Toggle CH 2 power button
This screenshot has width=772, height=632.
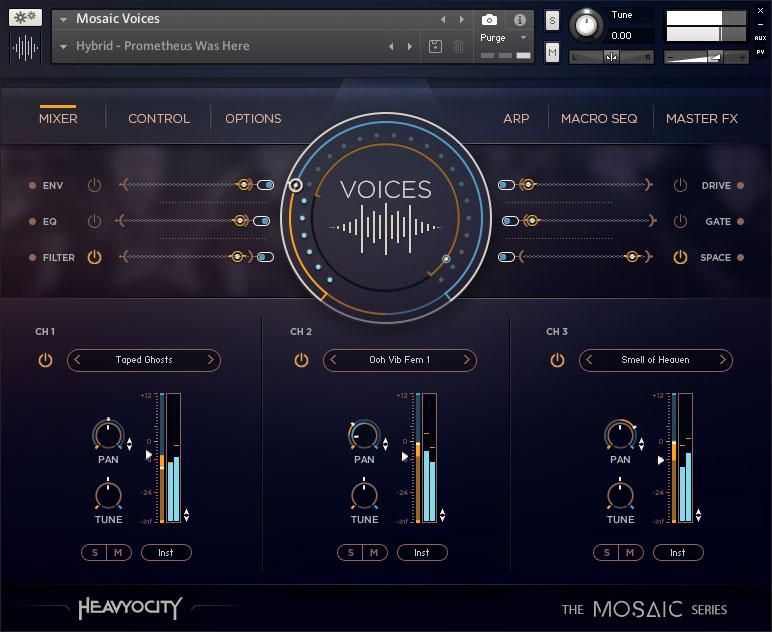[301, 360]
